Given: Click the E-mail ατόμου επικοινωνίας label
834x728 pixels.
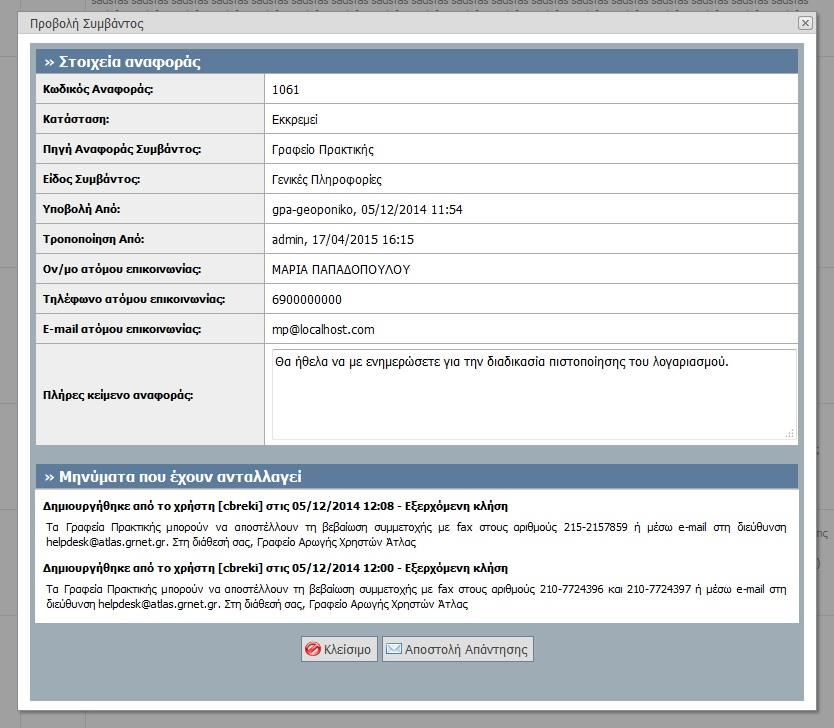Looking at the screenshot, I should [x=122, y=329].
